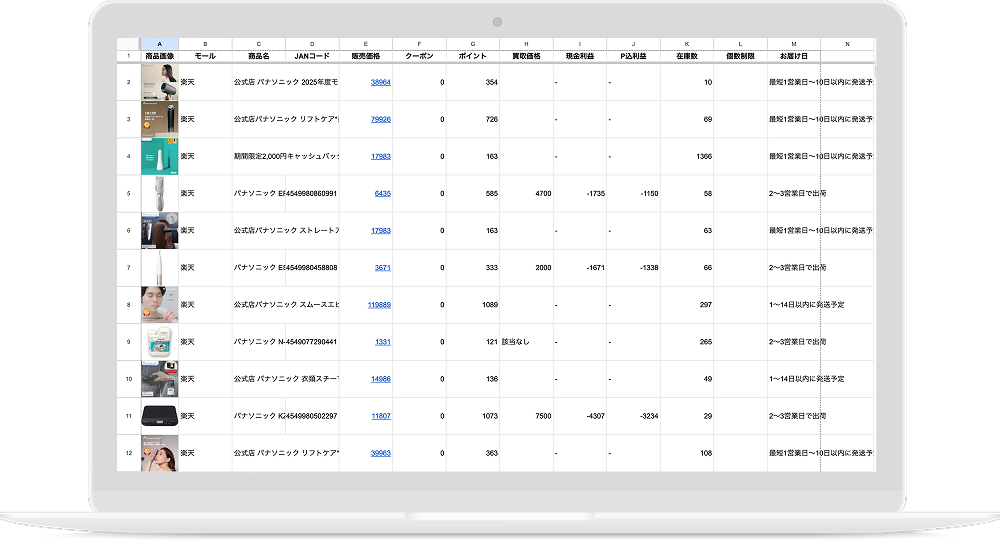The image size is (1000, 542).
Task: Select the stock count cell 297
Action: pyautogui.click(x=687, y=305)
